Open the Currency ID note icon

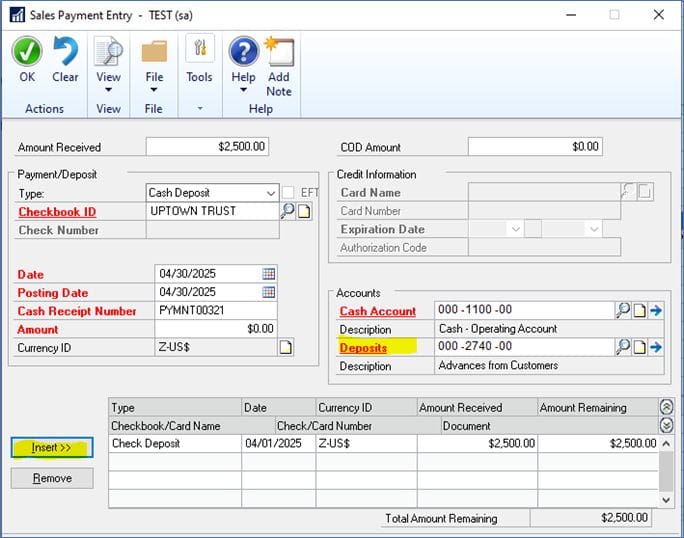tap(285, 348)
